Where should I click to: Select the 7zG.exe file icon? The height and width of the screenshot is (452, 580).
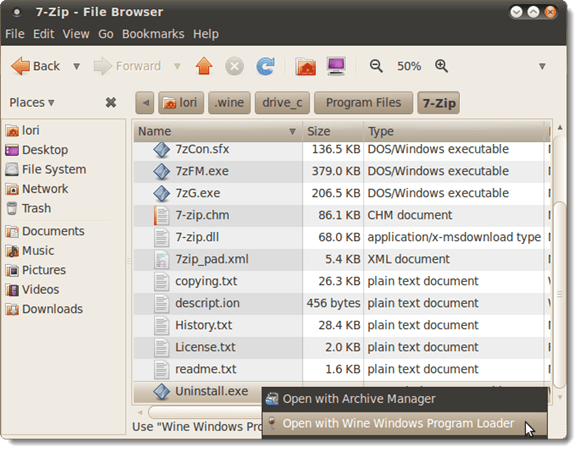point(162,193)
